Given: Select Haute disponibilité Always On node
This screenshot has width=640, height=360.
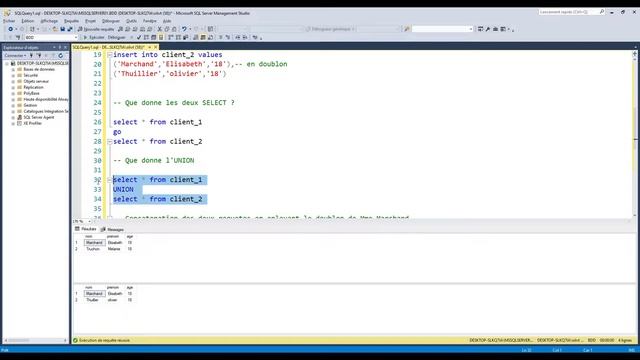Looking at the screenshot, I should [45, 99].
